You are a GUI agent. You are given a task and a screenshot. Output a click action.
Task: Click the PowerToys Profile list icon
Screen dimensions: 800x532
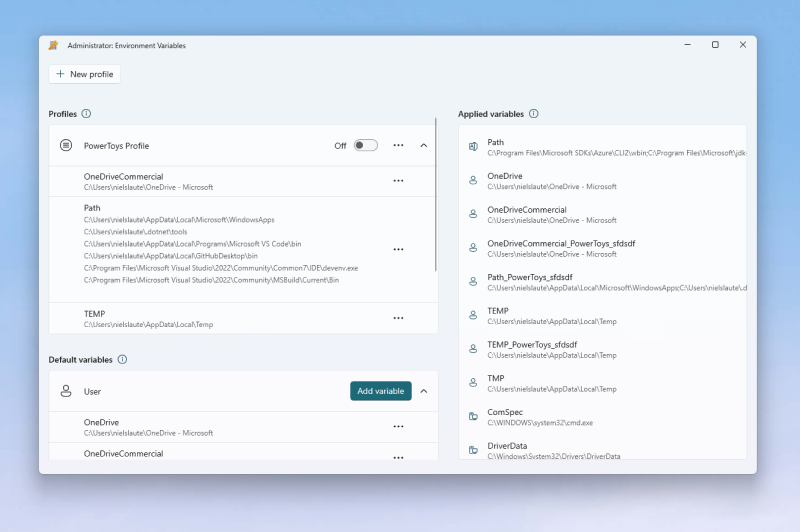point(66,146)
